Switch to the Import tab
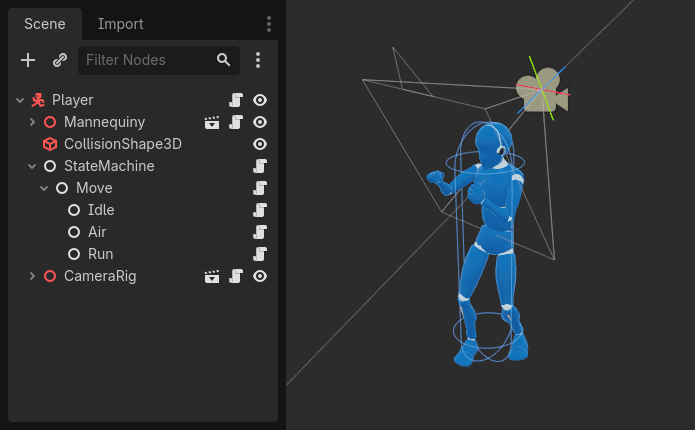695x430 pixels. 120,24
